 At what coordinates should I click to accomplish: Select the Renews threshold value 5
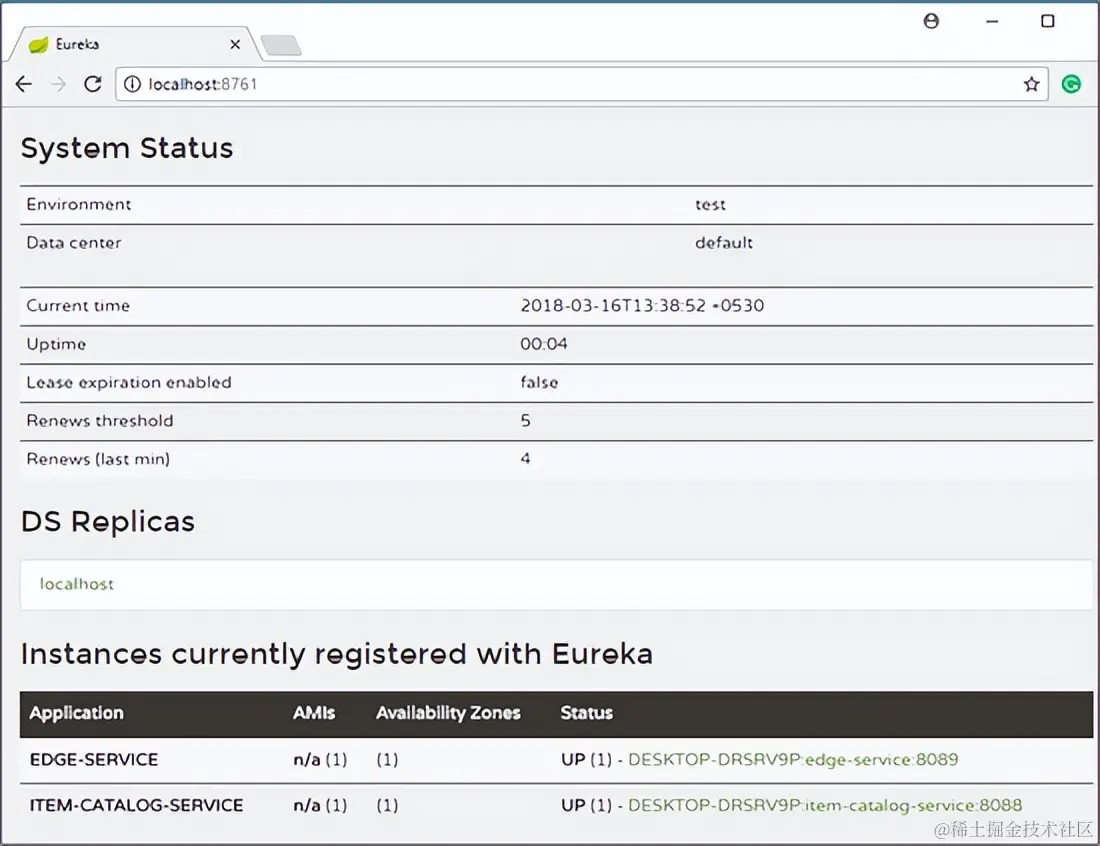click(525, 421)
